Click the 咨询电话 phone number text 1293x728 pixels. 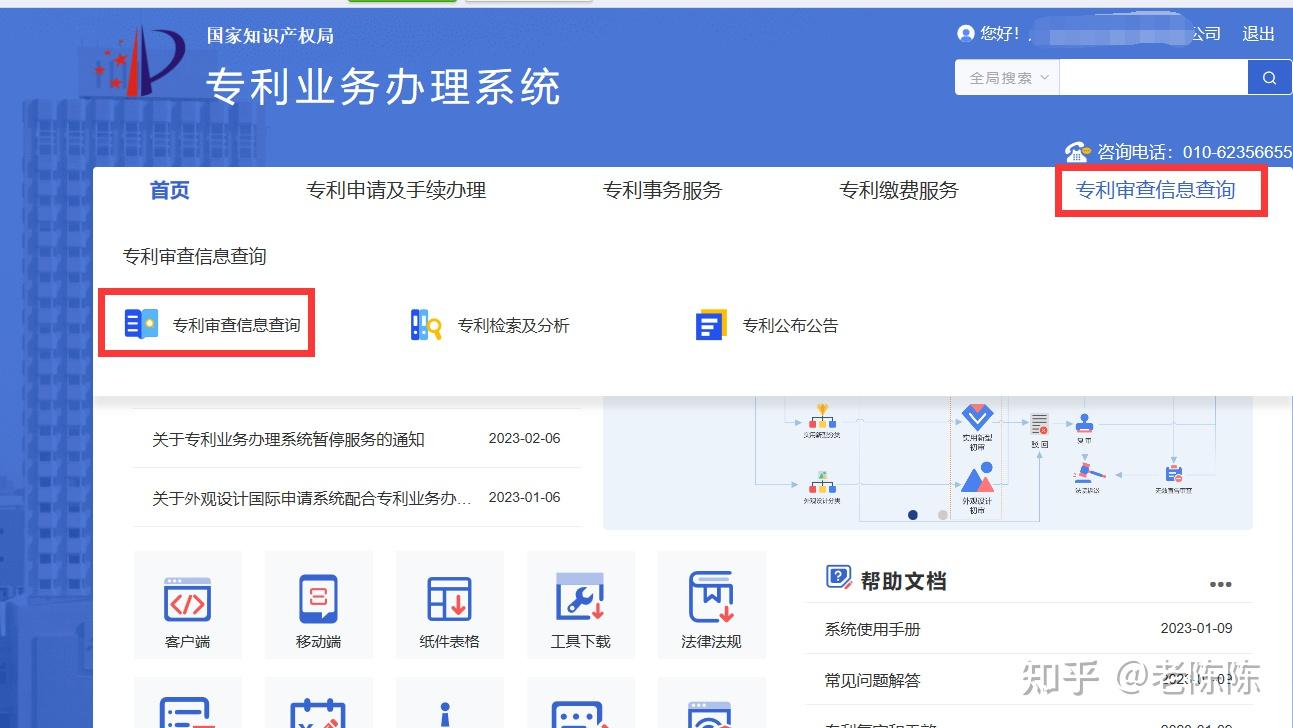1195,152
